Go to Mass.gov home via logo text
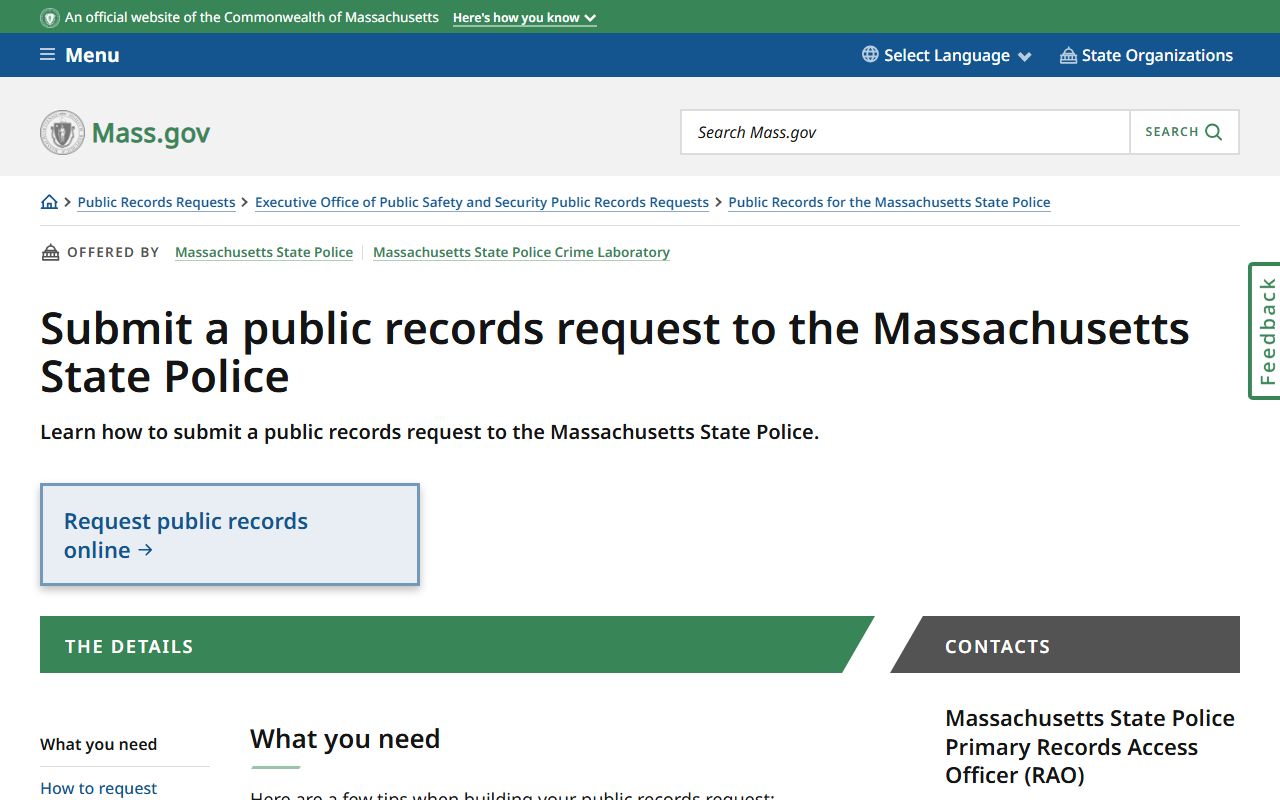The image size is (1280, 800). tap(151, 133)
